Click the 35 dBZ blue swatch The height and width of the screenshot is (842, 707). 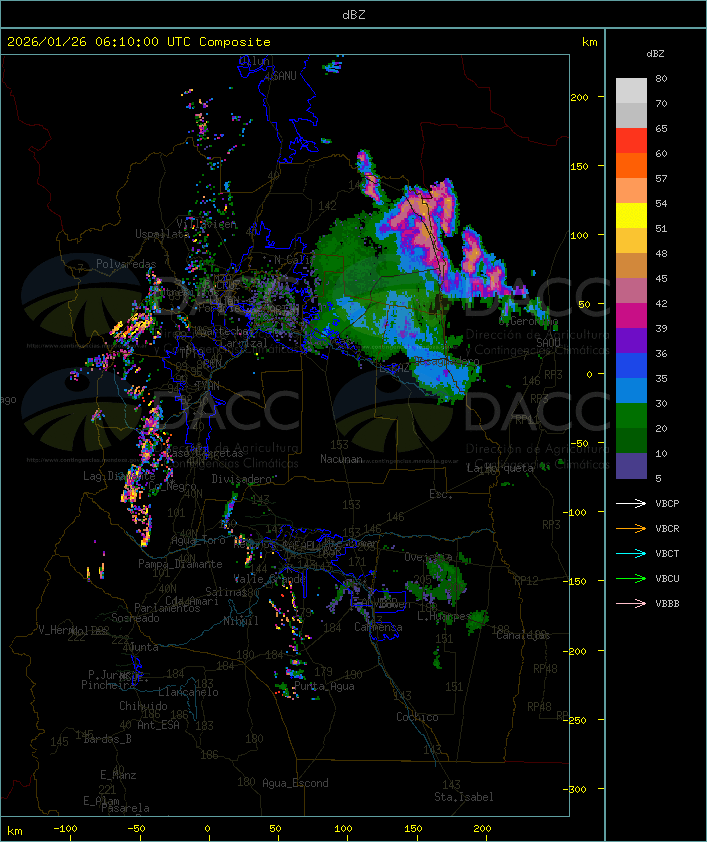[631, 390]
